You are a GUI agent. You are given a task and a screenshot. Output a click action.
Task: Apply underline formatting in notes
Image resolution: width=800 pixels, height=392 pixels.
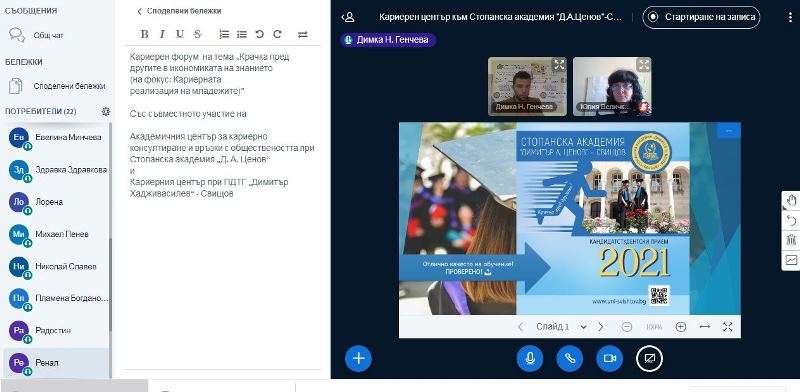click(x=180, y=34)
